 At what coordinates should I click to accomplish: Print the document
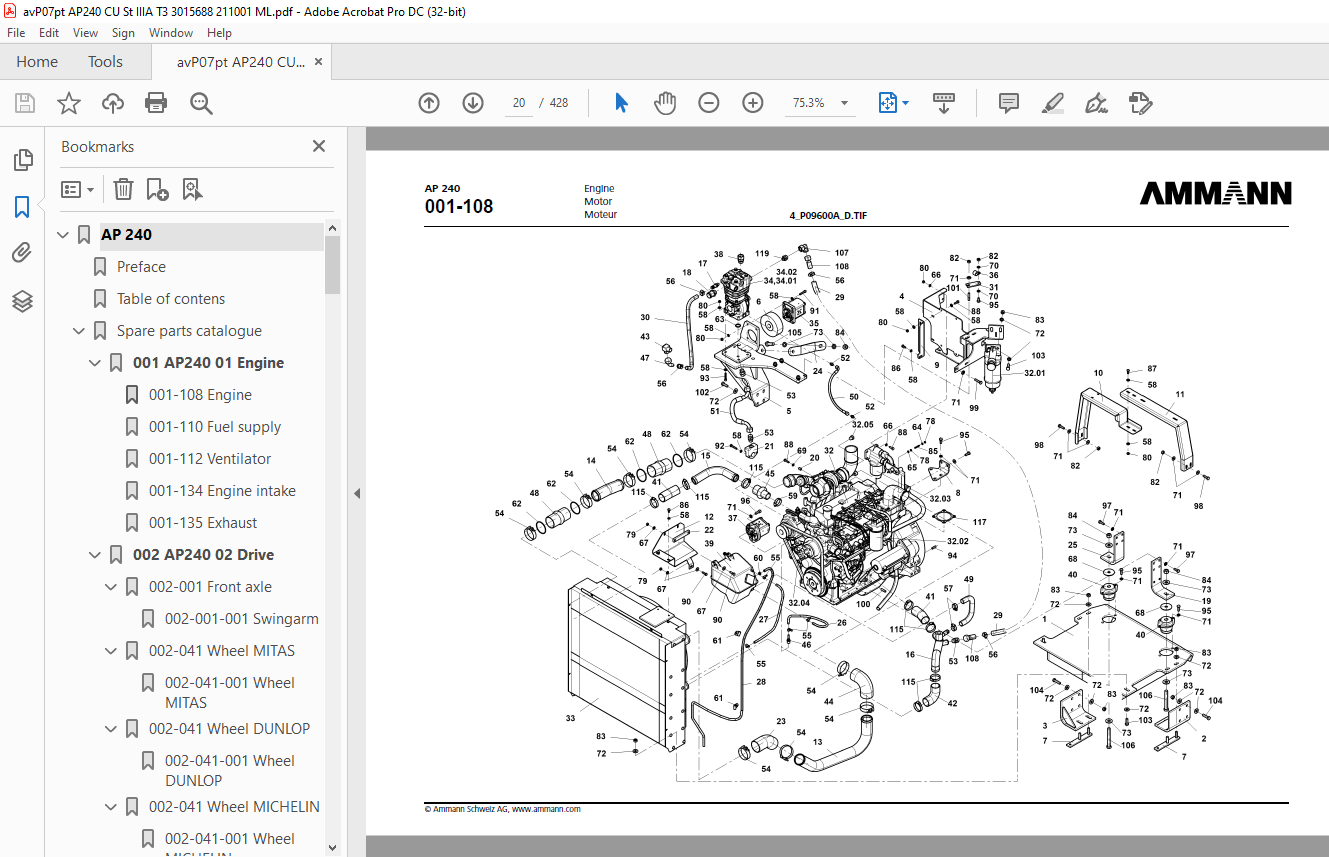[x=156, y=103]
